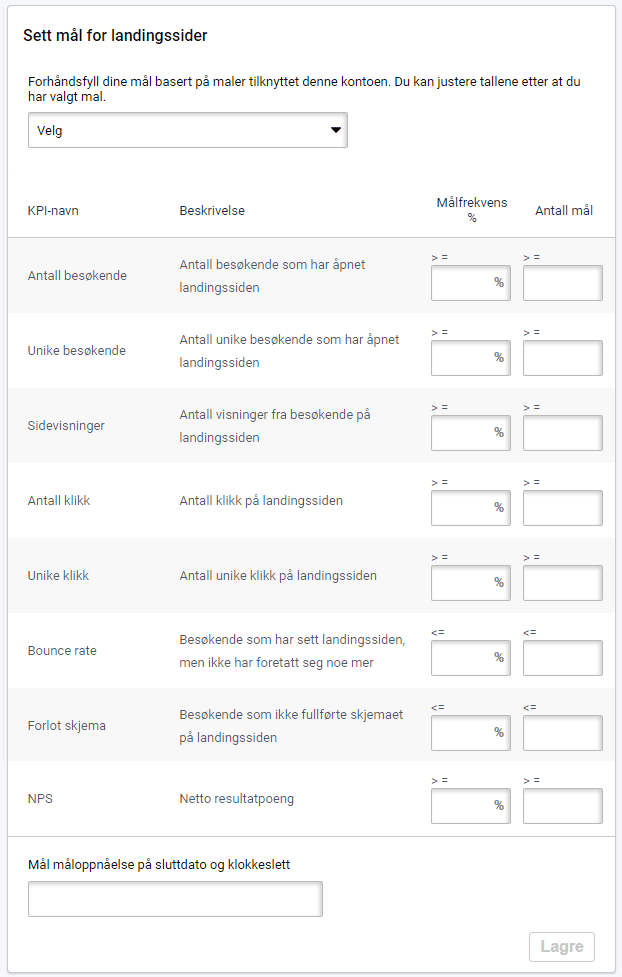Viewport: 622px width, 977px height.
Task: Open the Velg template dropdown
Action: [187, 130]
